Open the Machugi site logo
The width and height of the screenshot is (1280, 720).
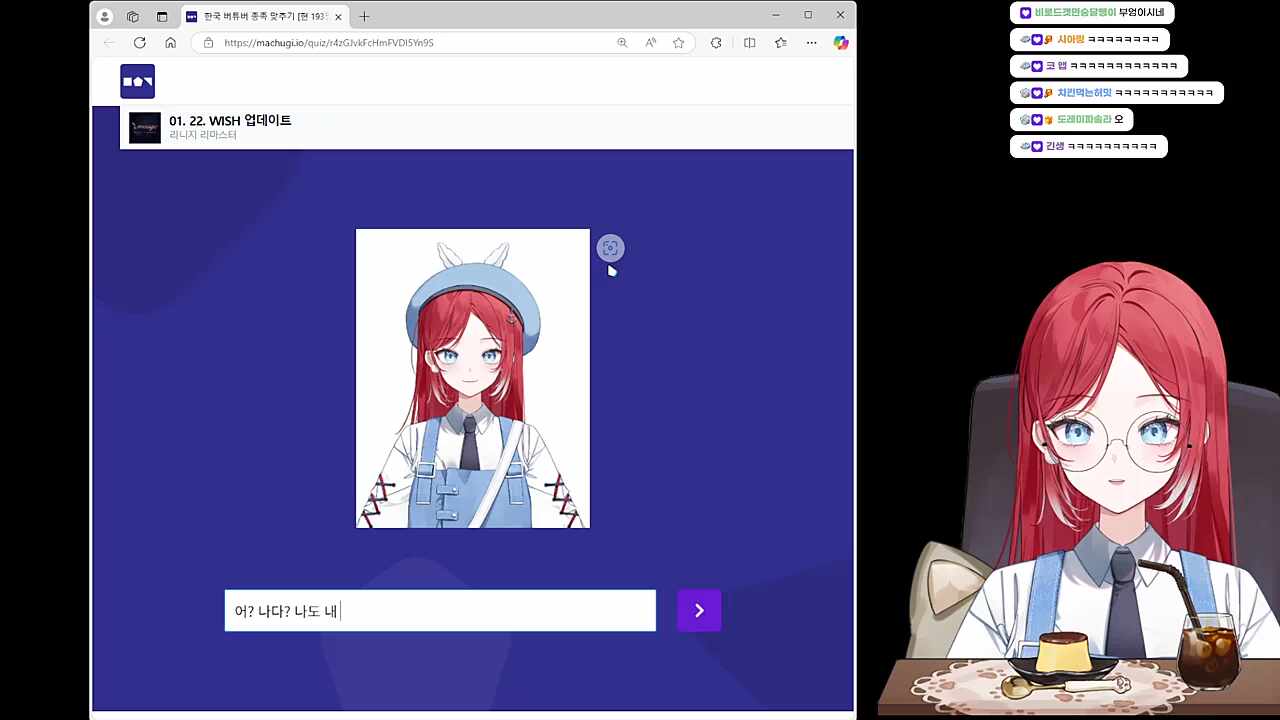pyautogui.click(x=137, y=81)
